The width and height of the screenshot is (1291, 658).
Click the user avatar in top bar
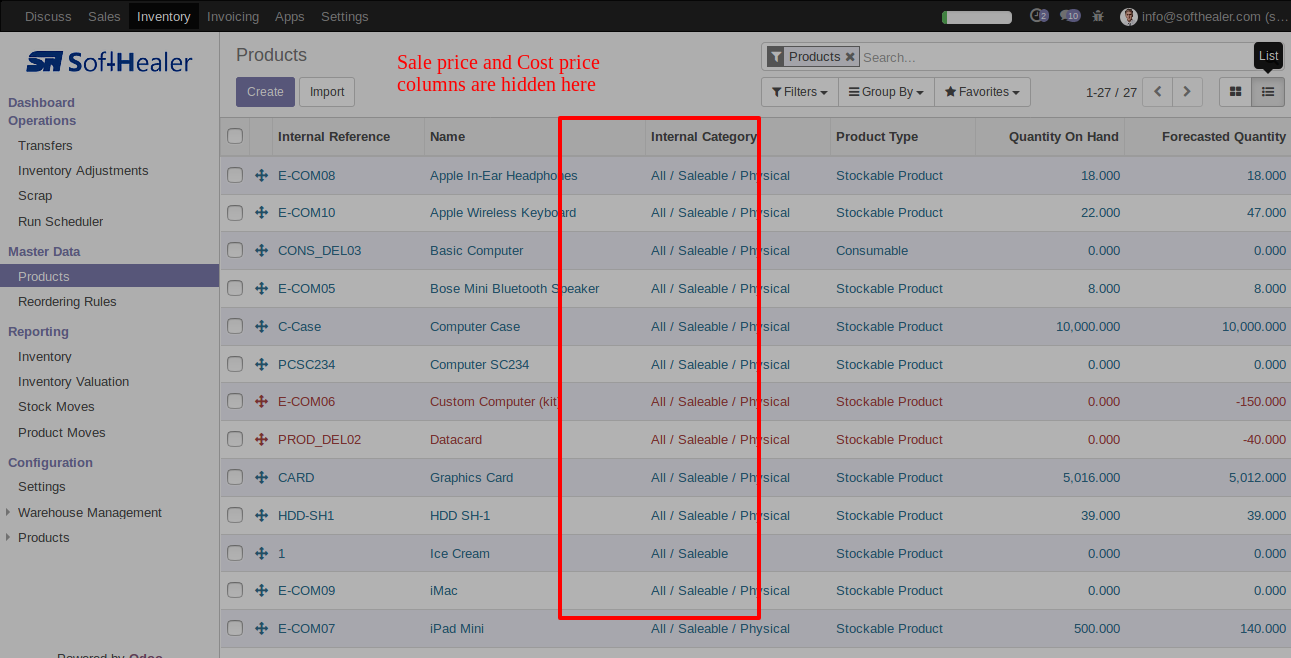pyautogui.click(x=1129, y=16)
